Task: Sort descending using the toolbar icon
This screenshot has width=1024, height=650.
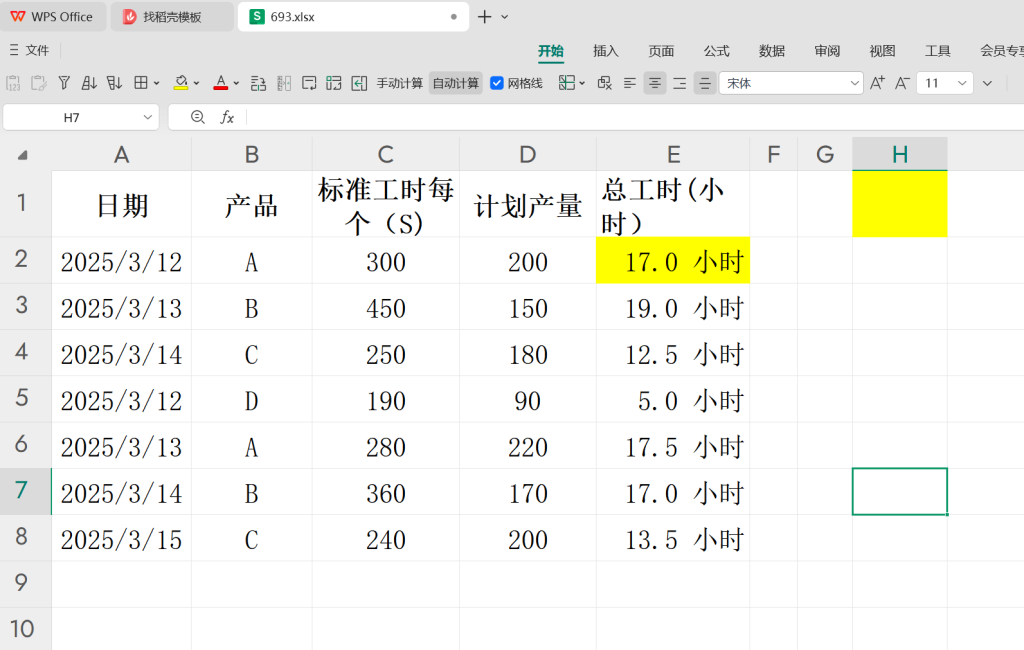Action: click(114, 83)
